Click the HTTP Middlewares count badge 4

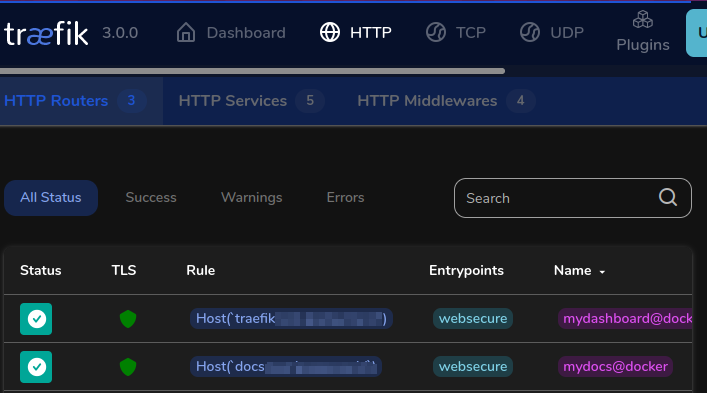[x=520, y=101]
